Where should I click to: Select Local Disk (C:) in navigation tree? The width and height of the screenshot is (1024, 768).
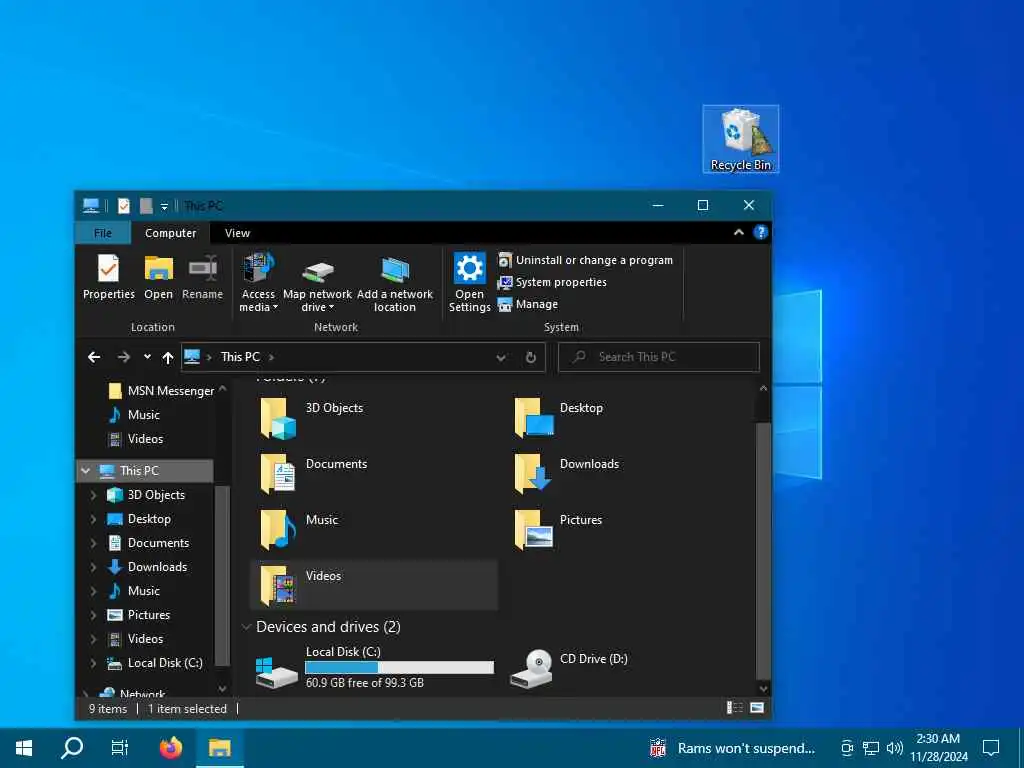pyautogui.click(x=155, y=663)
